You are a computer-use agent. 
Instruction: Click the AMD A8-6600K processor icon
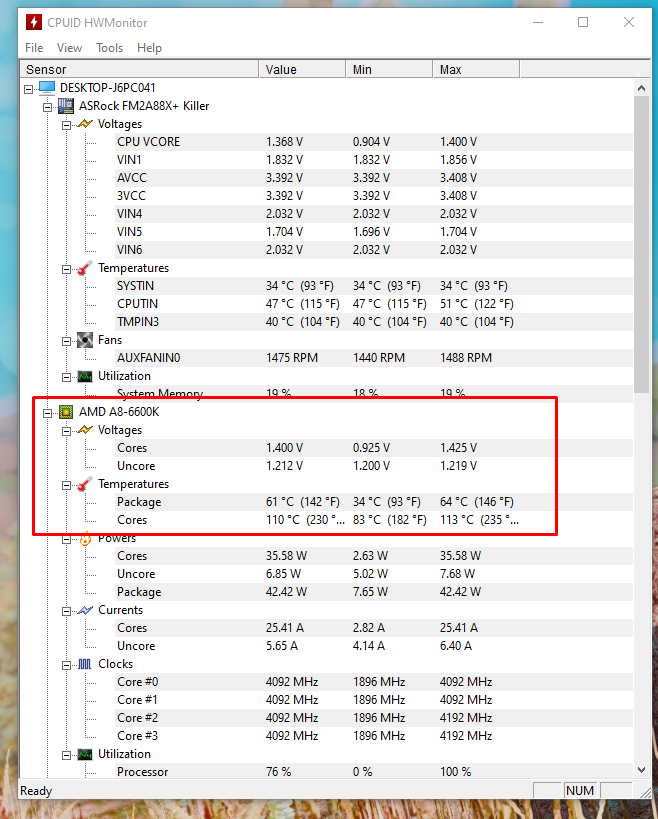tap(66, 412)
